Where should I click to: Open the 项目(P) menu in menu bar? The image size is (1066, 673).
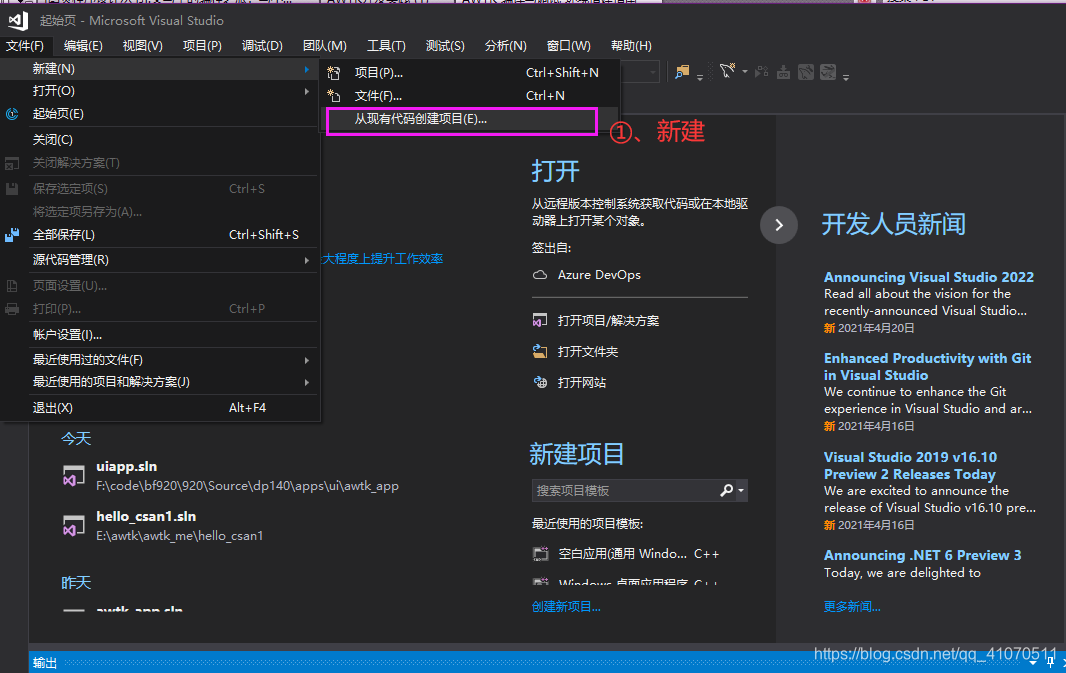pos(202,46)
